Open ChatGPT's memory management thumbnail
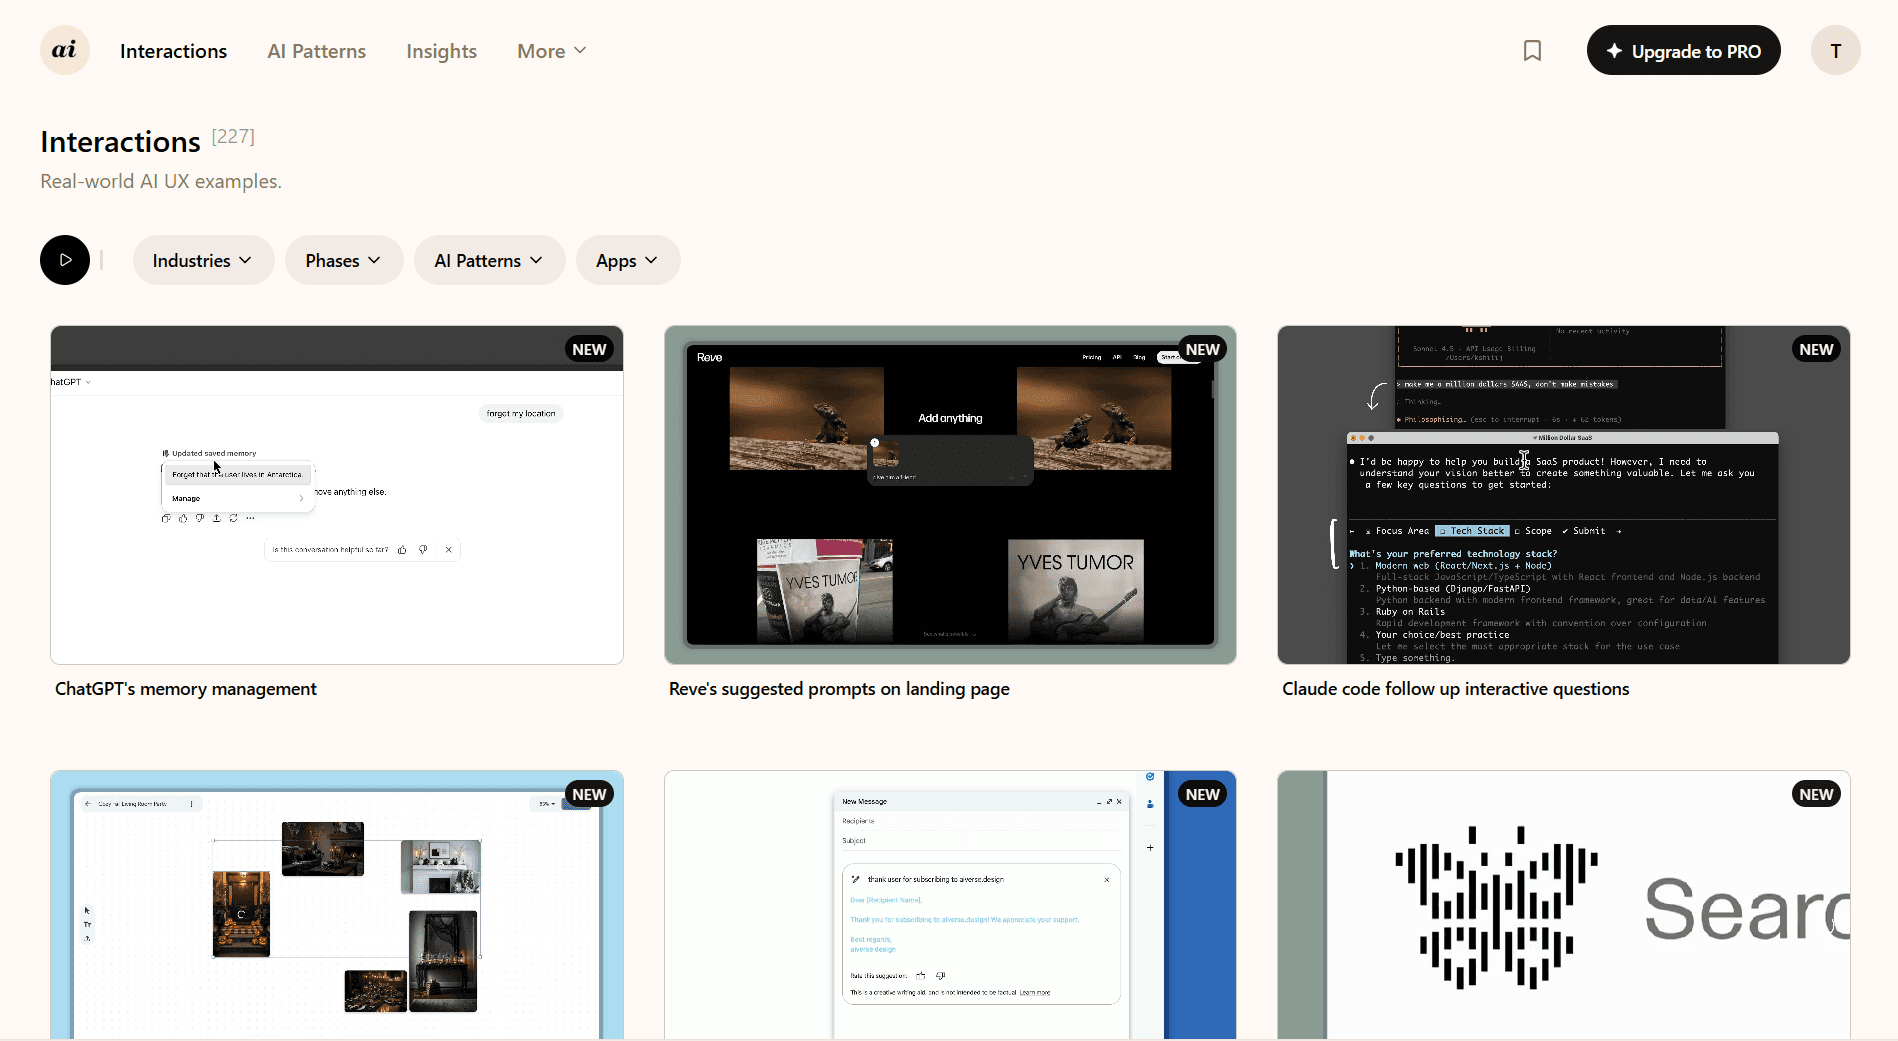 click(x=337, y=495)
